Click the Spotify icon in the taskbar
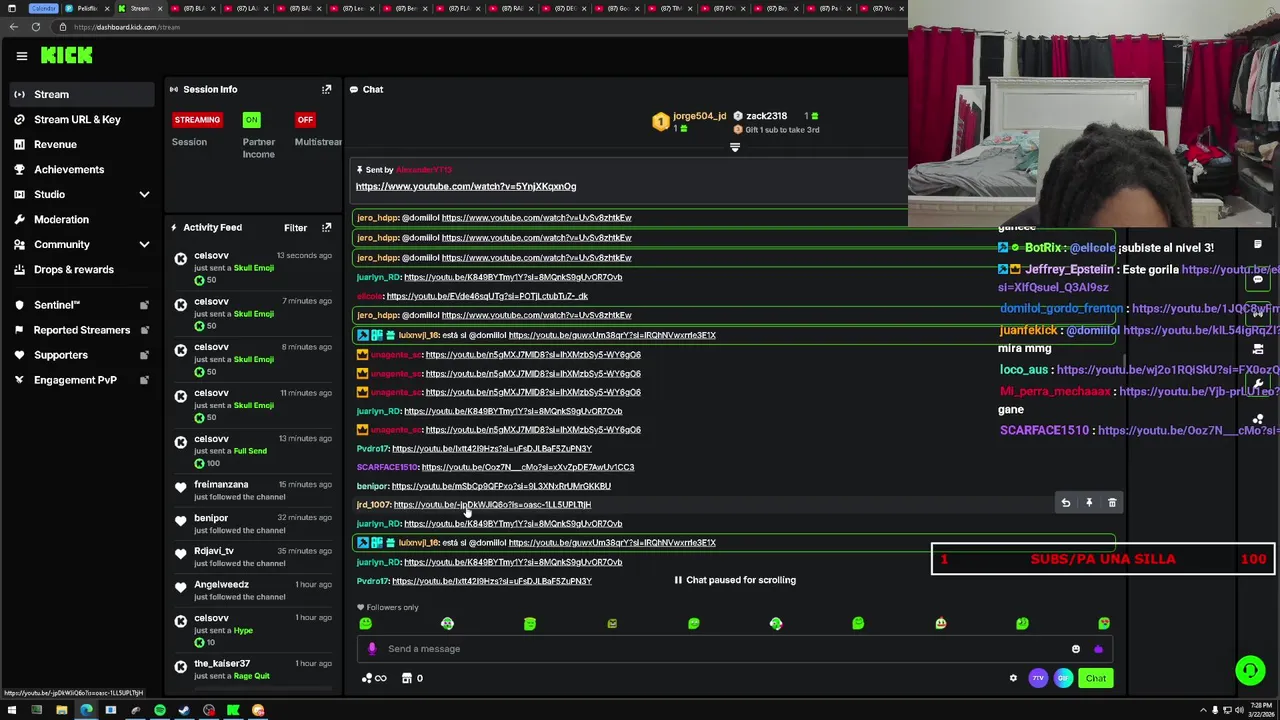 click(x=160, y=711)
